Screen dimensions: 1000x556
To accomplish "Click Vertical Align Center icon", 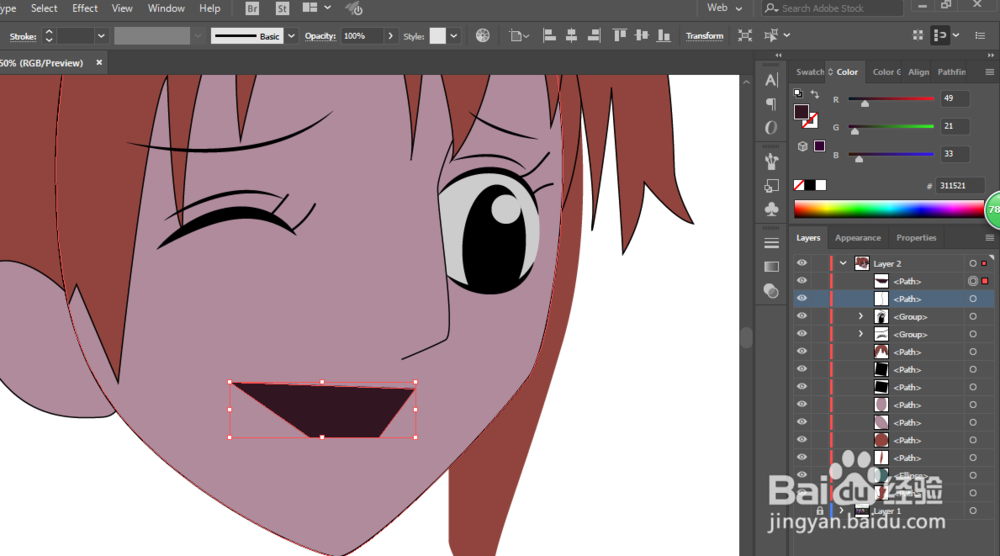I will (642, 36).
